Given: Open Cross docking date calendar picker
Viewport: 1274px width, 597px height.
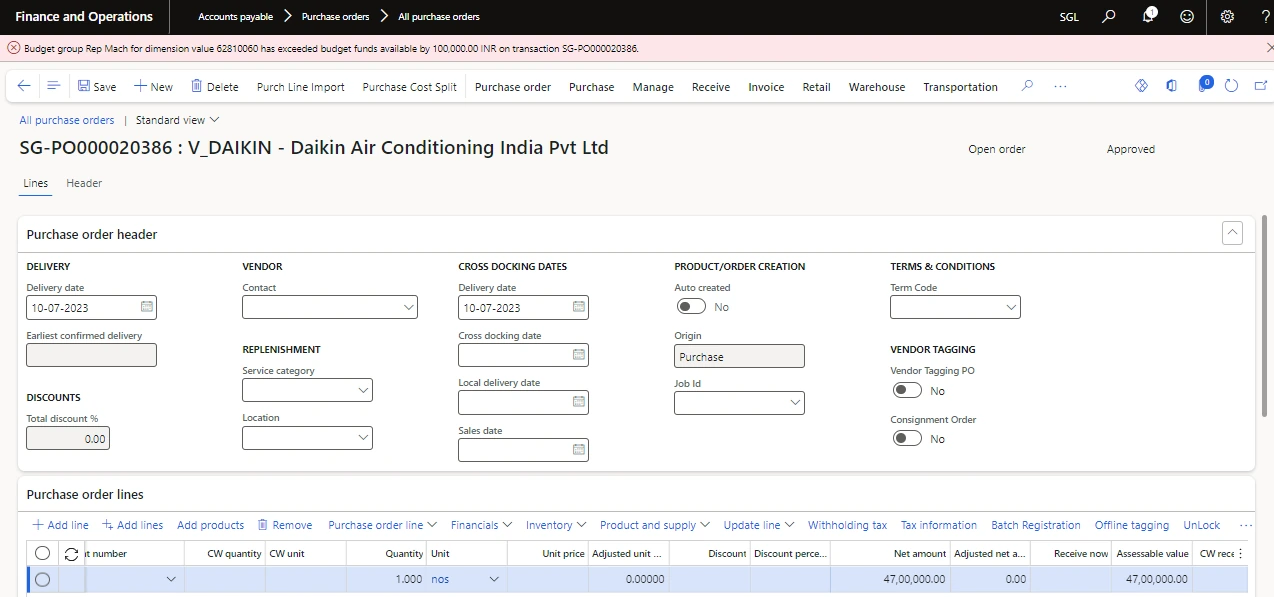Looking at the screenshot, I should click(x=578, y=355).
